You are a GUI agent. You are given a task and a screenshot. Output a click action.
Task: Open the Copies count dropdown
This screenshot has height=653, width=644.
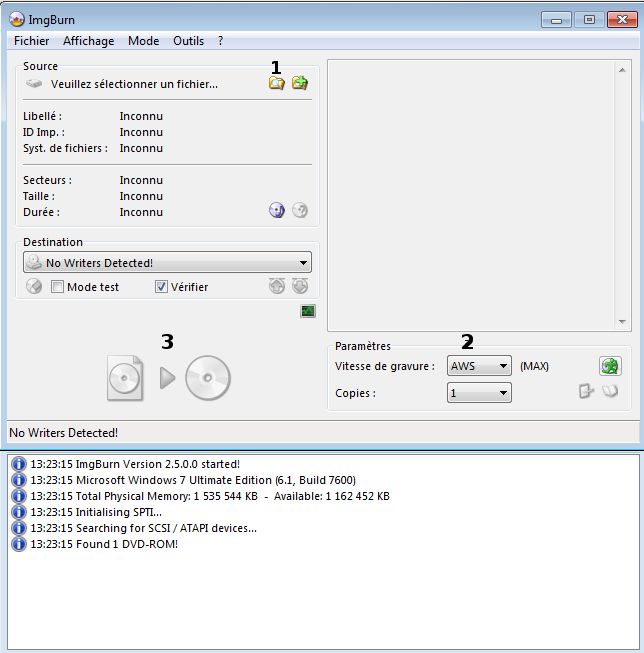point(479,393)
